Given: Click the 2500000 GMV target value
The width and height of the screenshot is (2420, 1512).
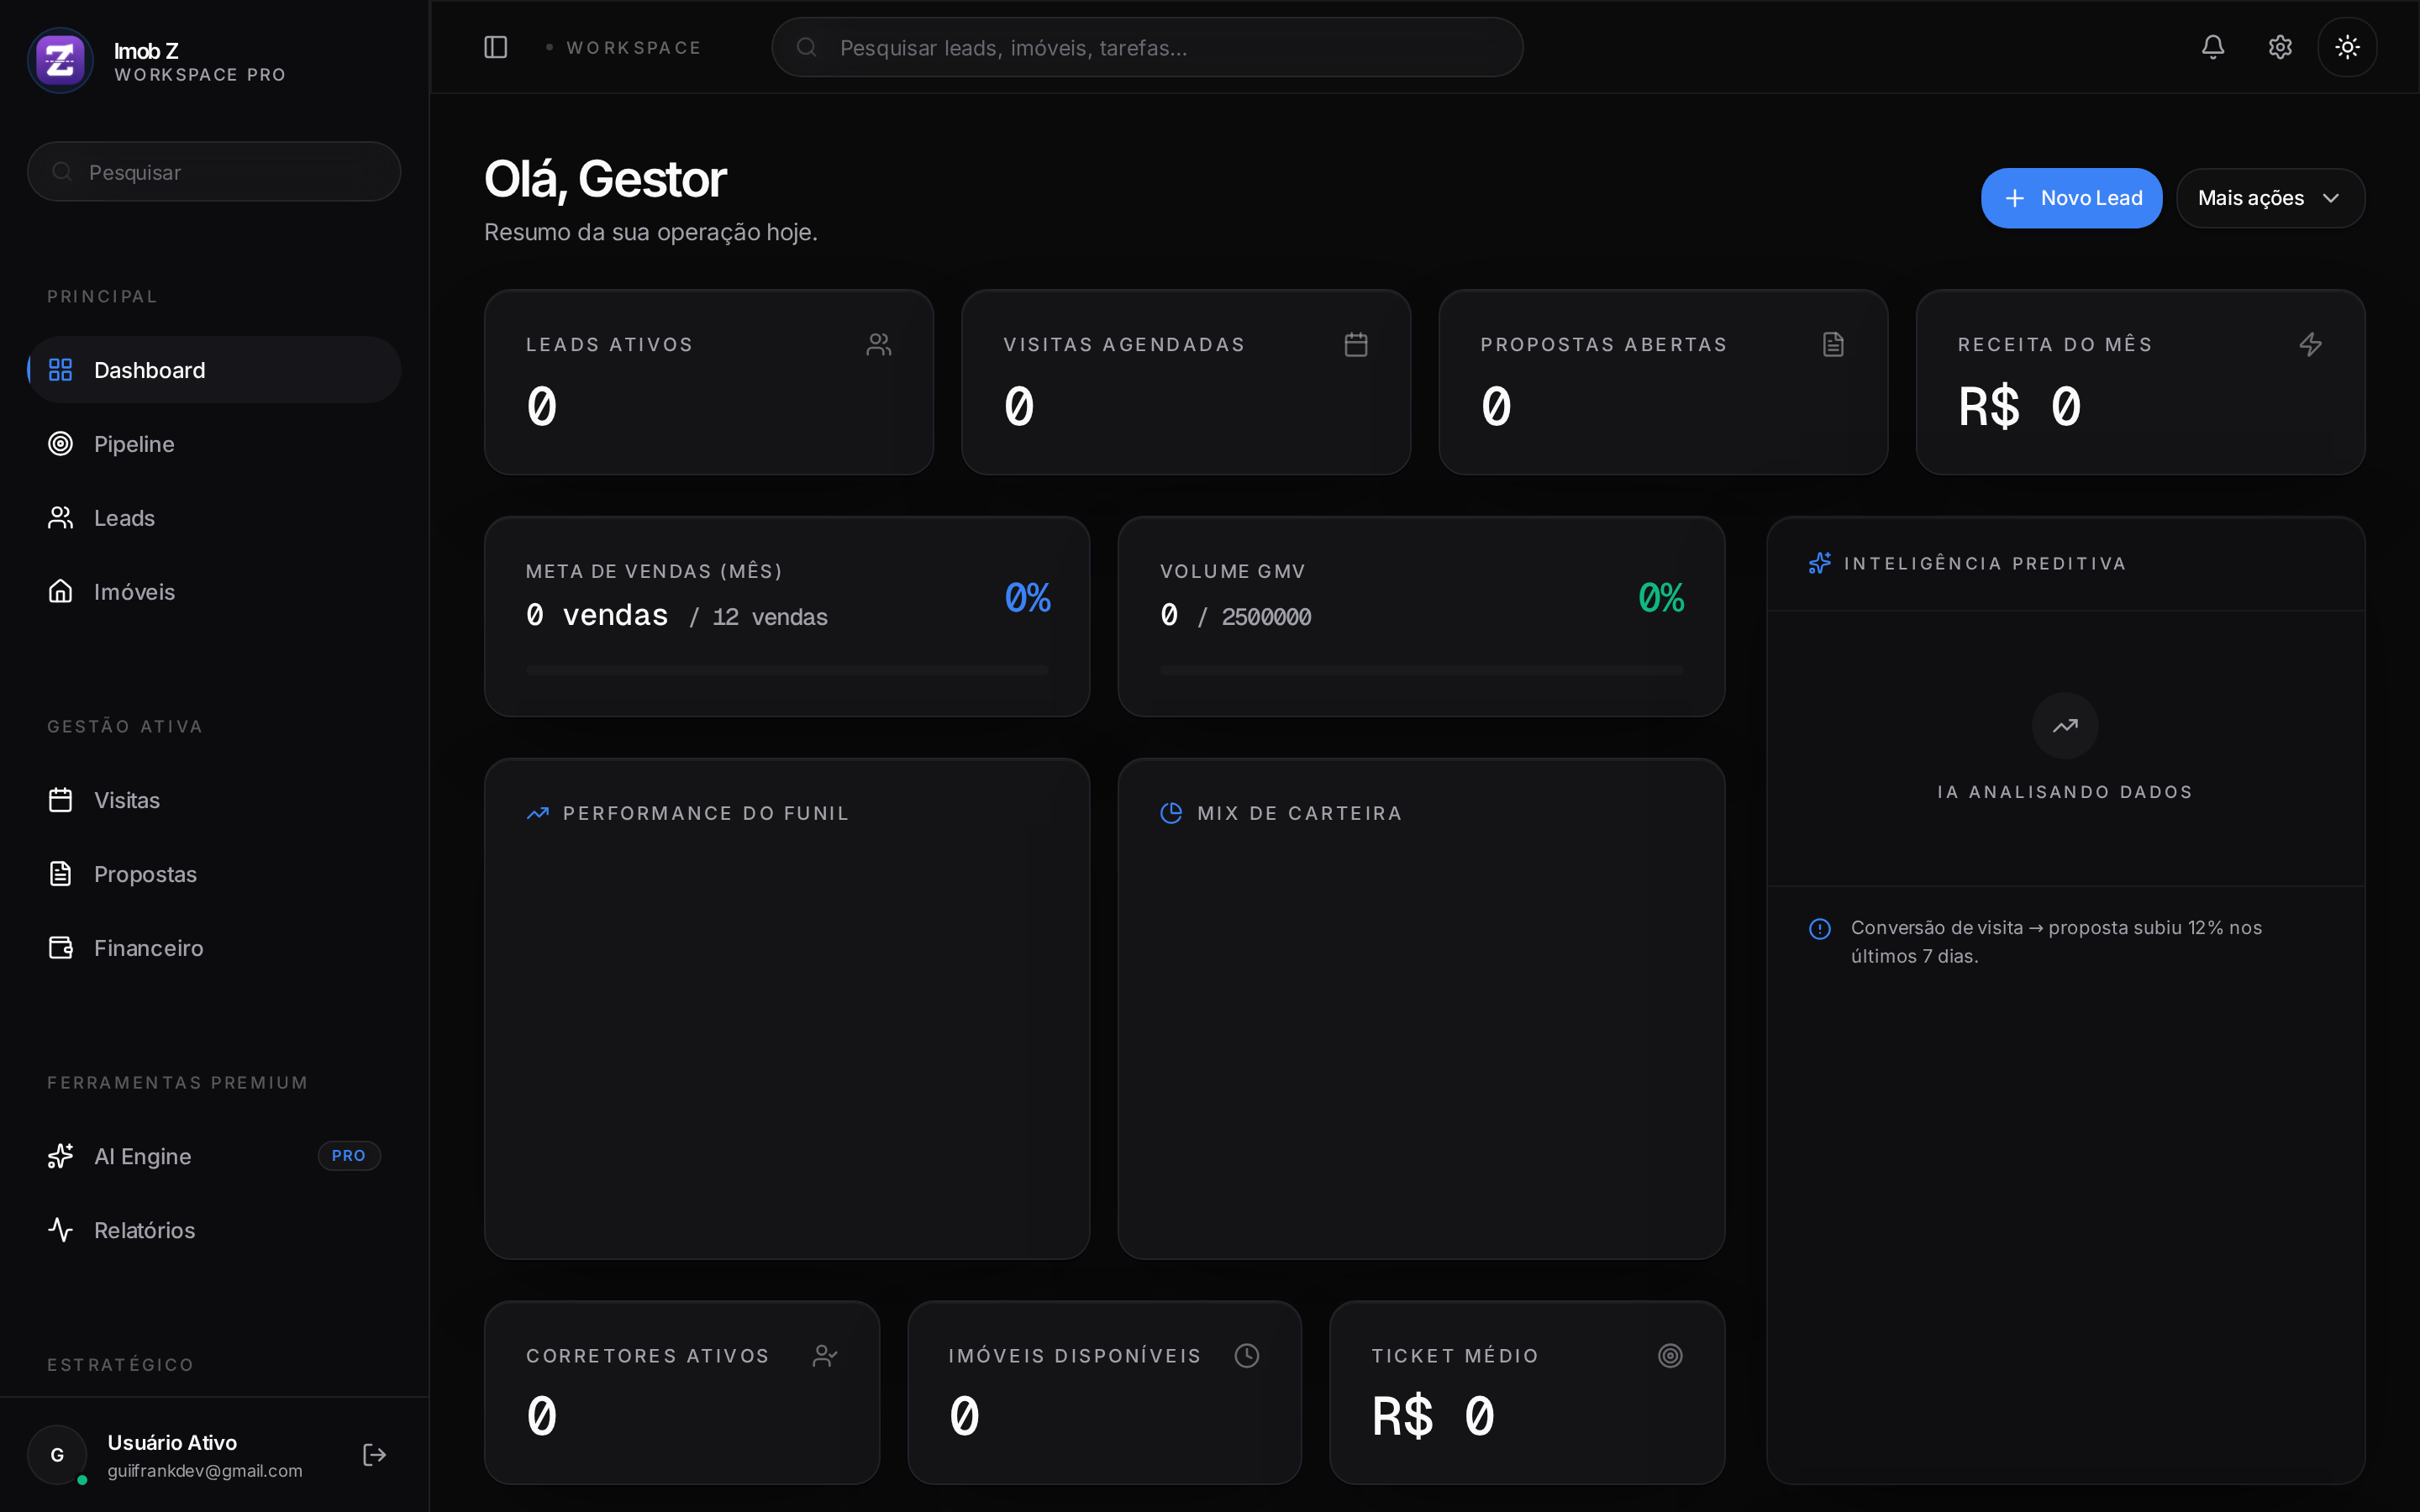Looking at the screenshot, I should coord(1266,617).
